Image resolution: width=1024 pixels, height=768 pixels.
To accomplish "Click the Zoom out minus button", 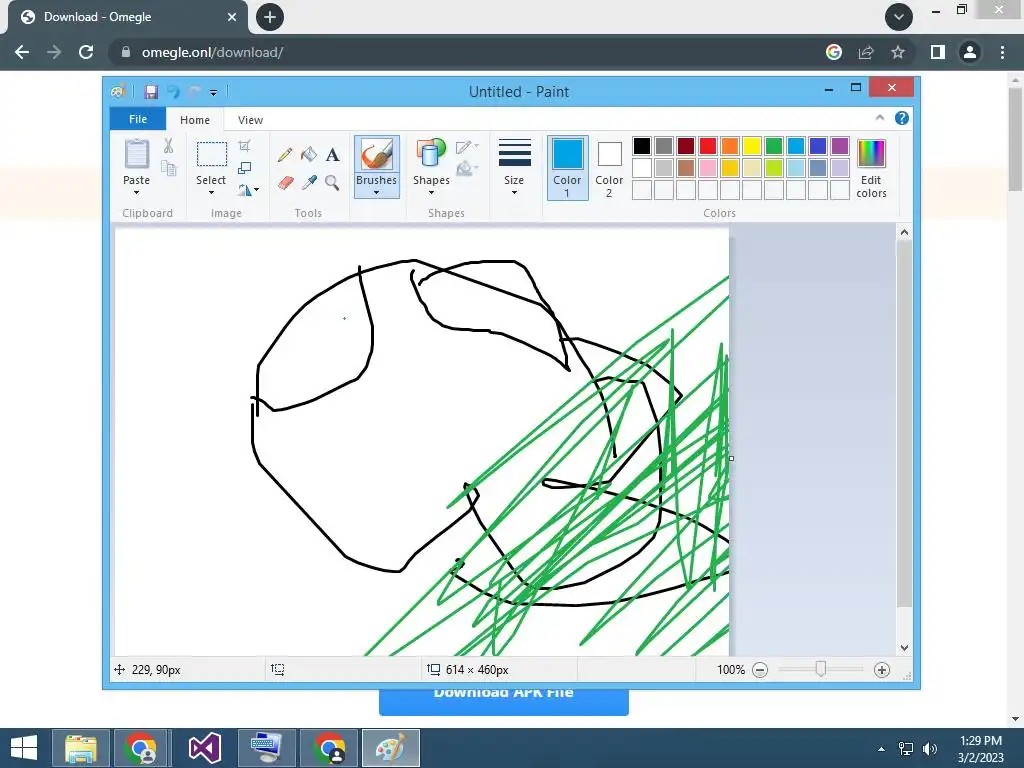I will 760,670.
